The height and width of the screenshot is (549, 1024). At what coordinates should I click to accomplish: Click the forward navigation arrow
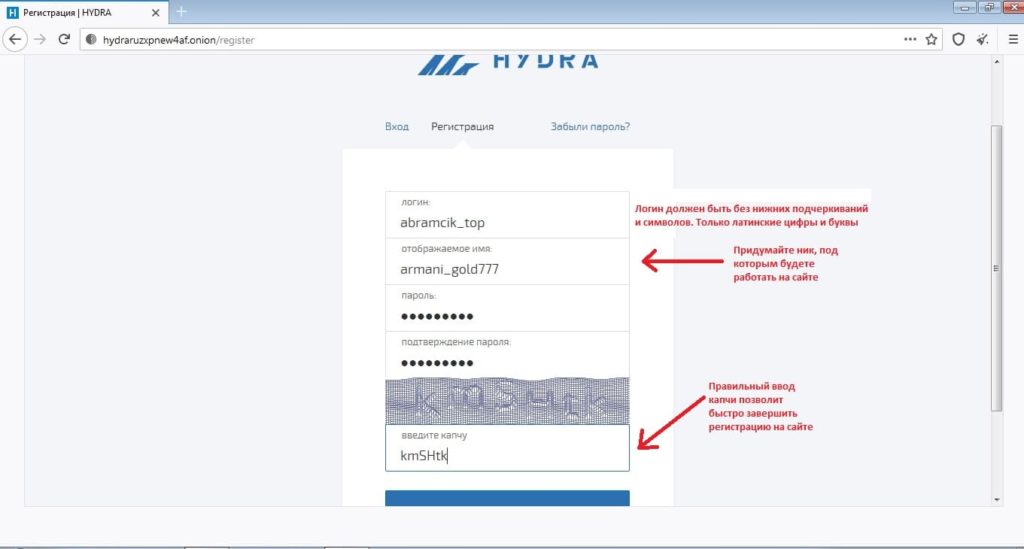(x=40, y=39)
